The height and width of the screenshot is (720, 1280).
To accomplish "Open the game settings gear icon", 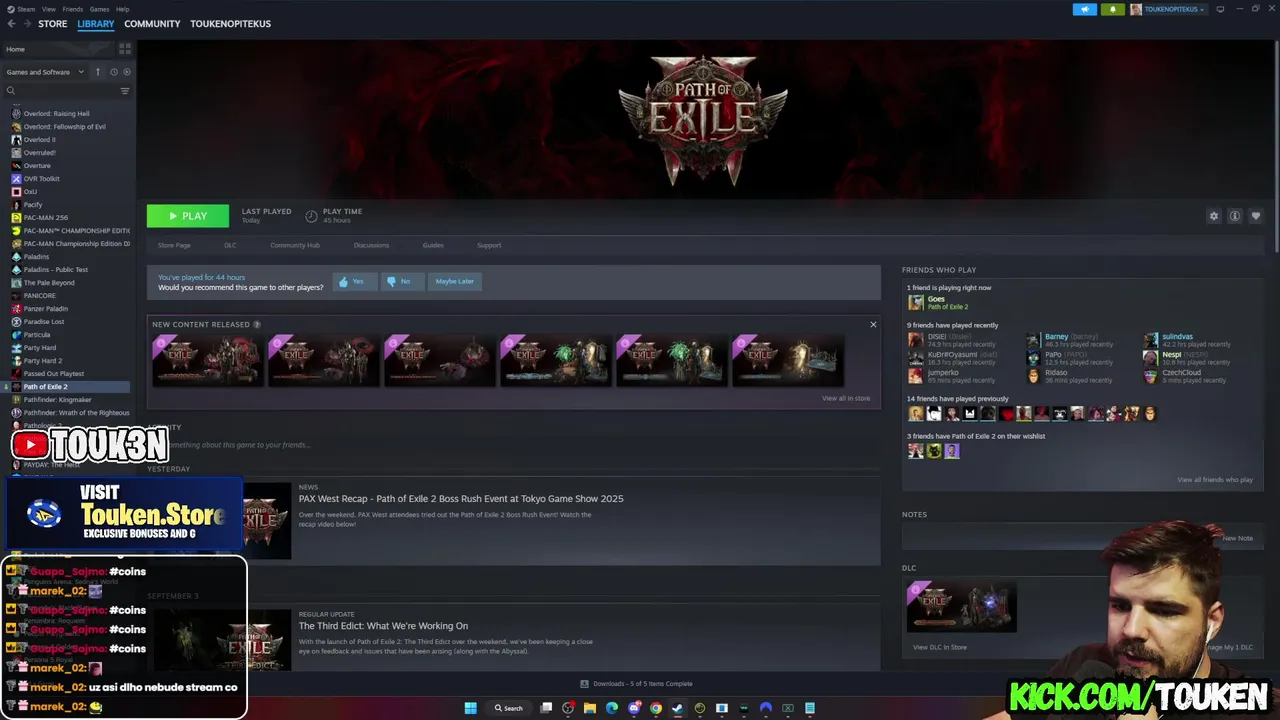I will (x=1214, y=216).
